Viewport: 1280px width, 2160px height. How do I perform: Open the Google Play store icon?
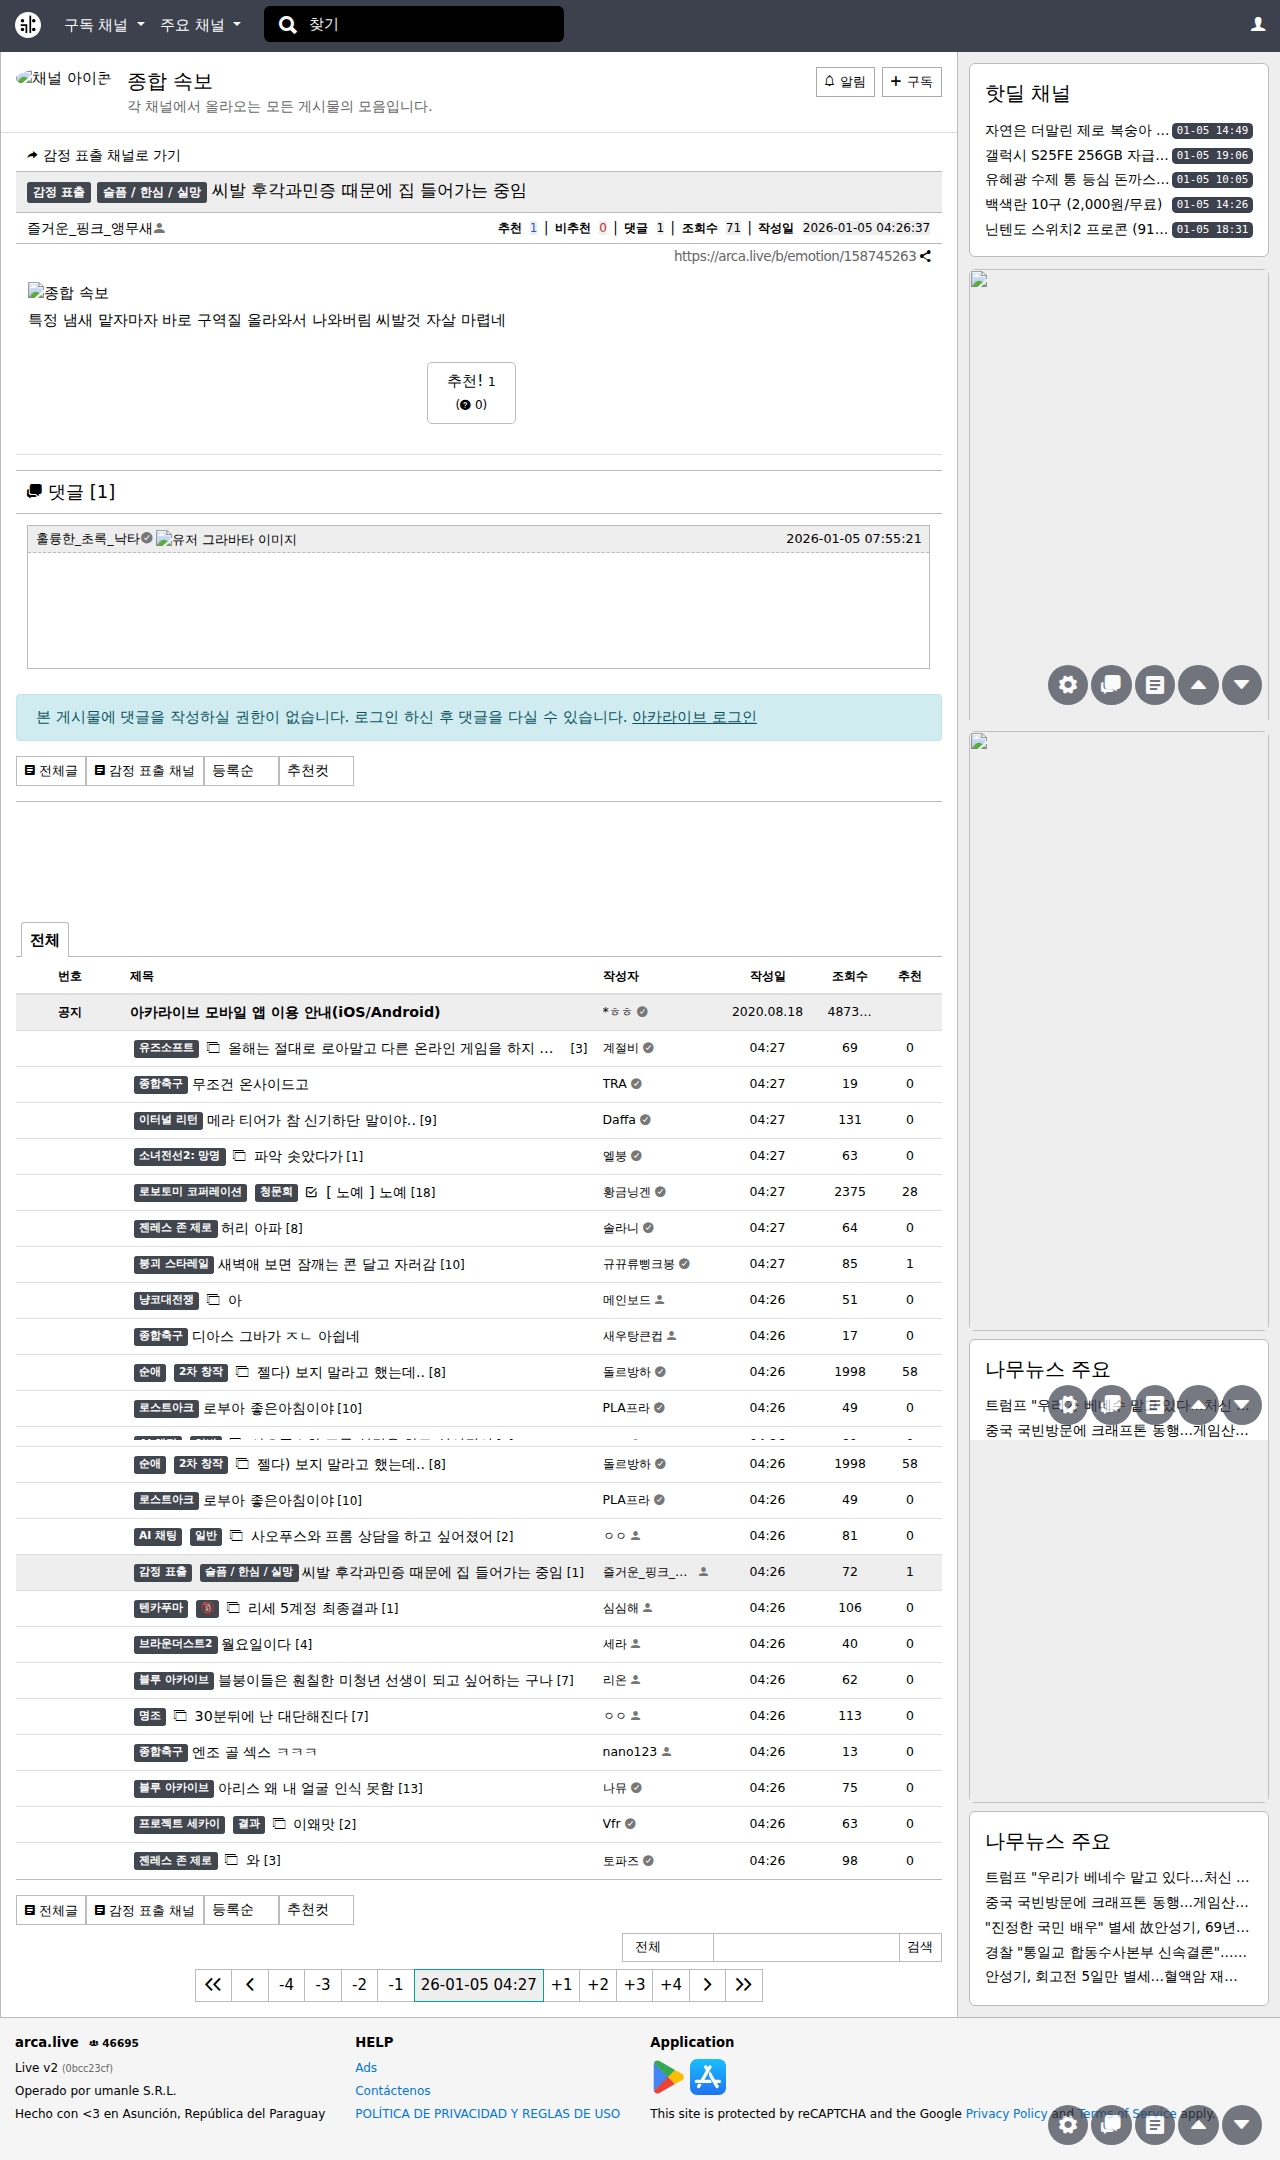pos(667,2077)
